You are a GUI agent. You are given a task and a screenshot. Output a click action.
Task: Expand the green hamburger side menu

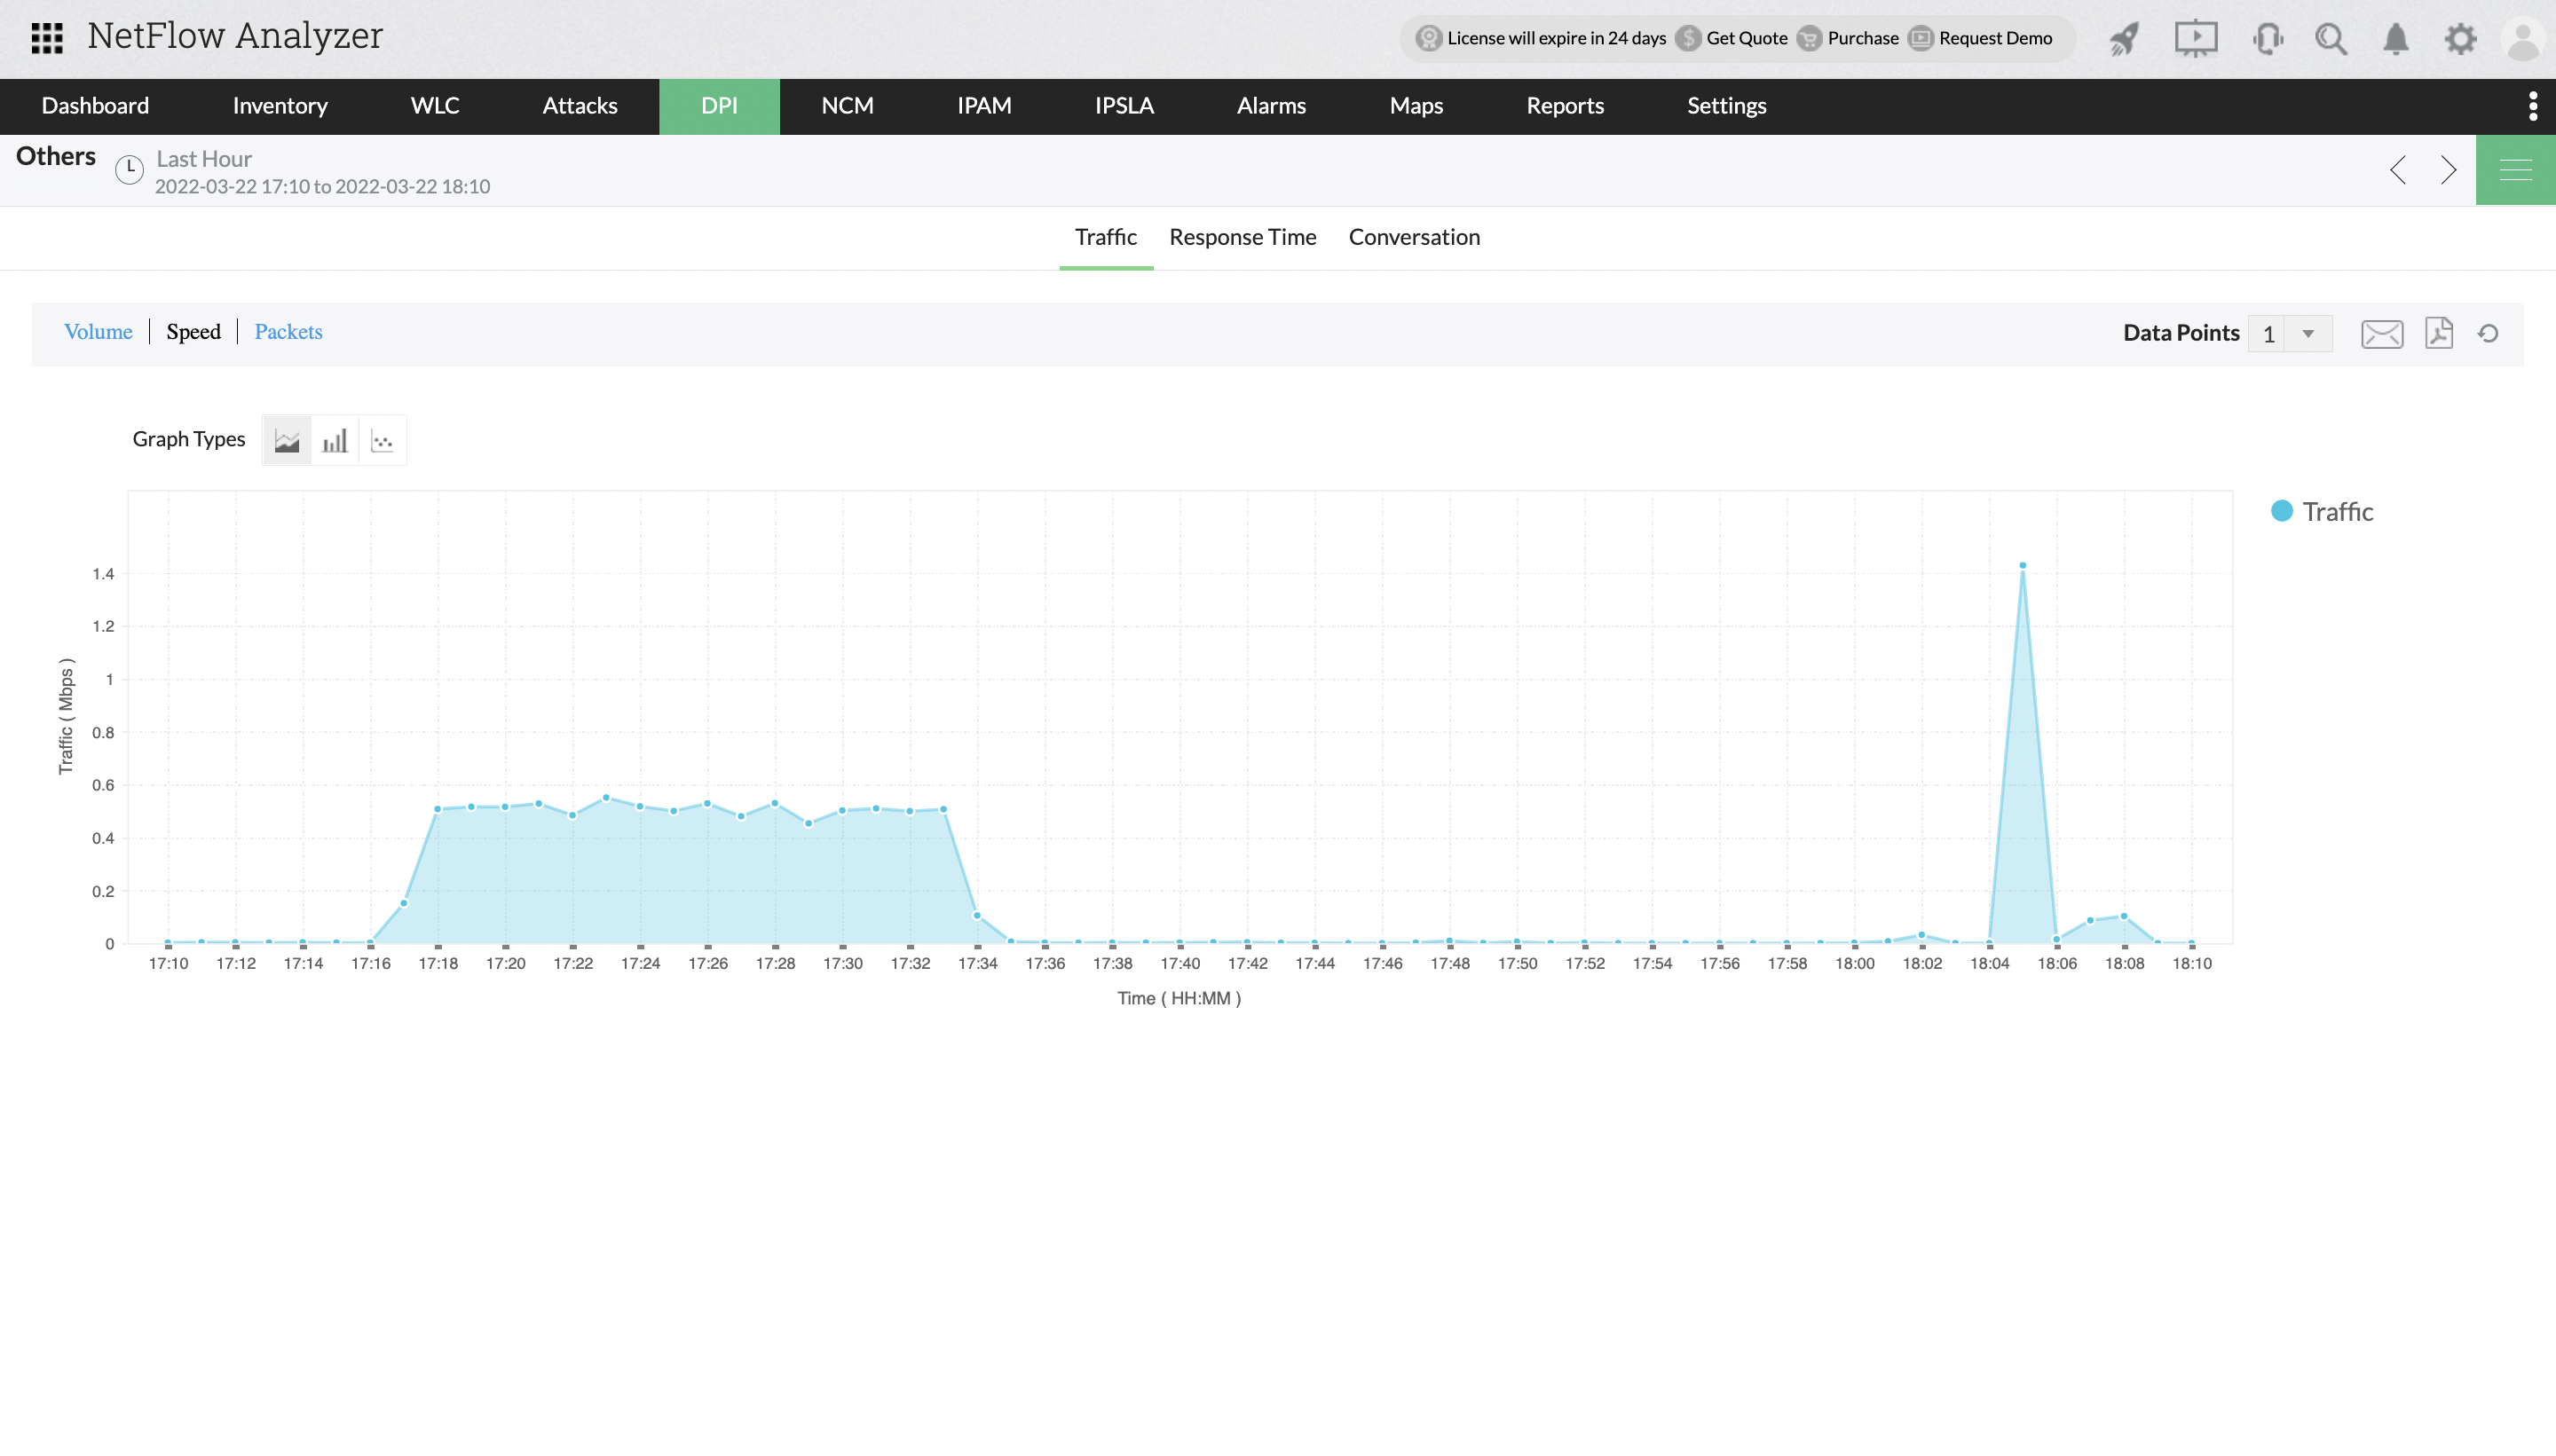(2514, 170)
